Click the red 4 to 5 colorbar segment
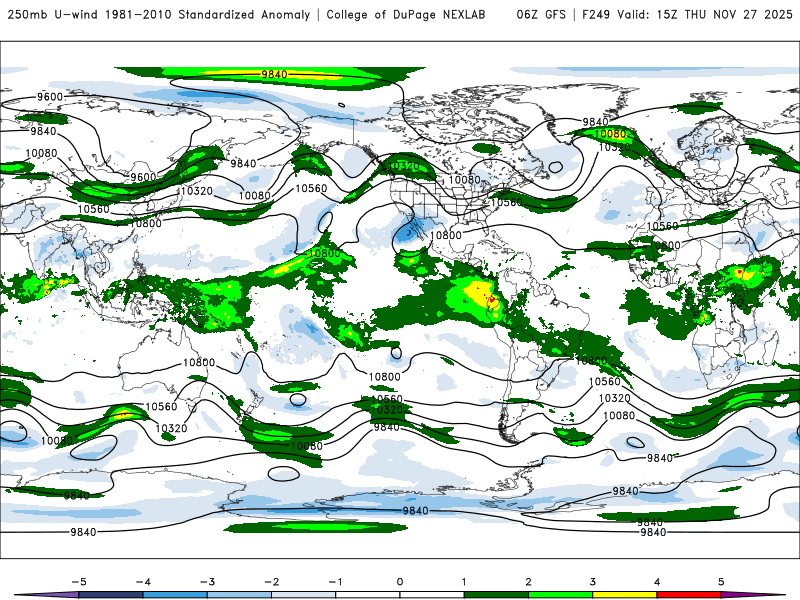The width and height of the screenshot is (800, 600). [689, 595]
